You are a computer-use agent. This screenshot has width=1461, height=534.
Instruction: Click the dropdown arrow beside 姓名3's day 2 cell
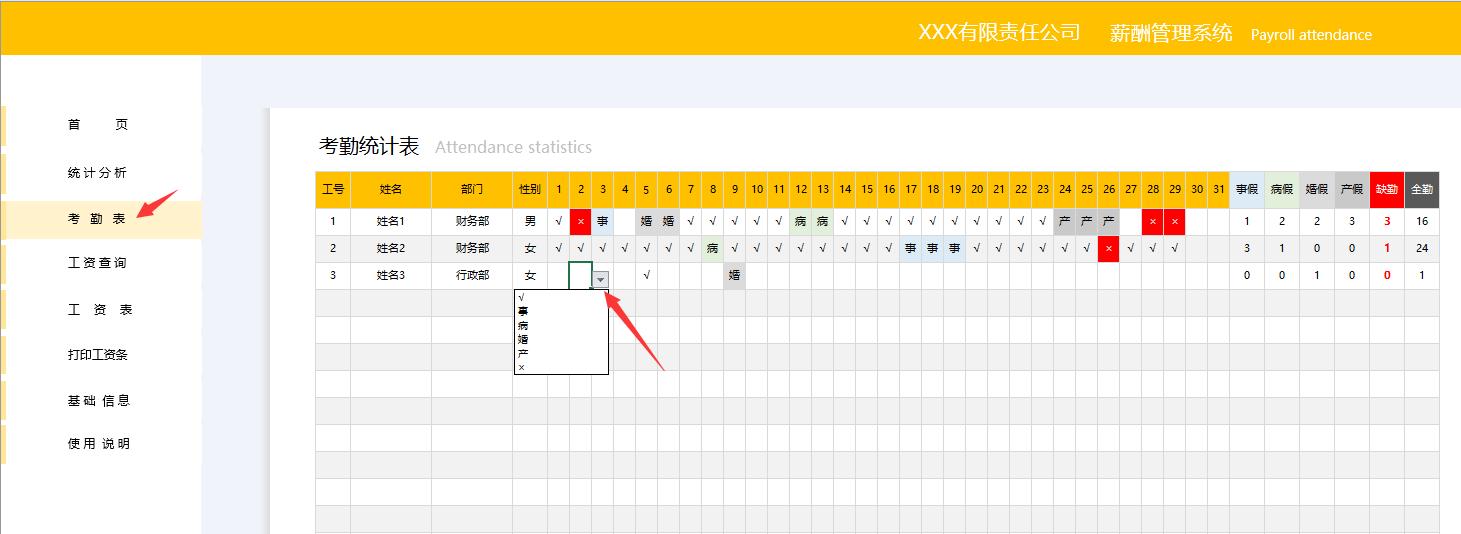tap(600, 280)
